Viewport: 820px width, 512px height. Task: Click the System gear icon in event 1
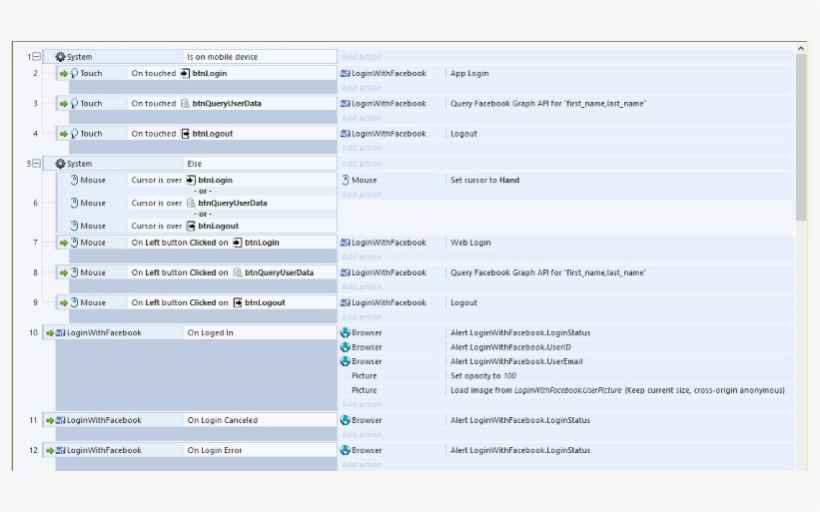pyautogui.click(x=60, y=56)
